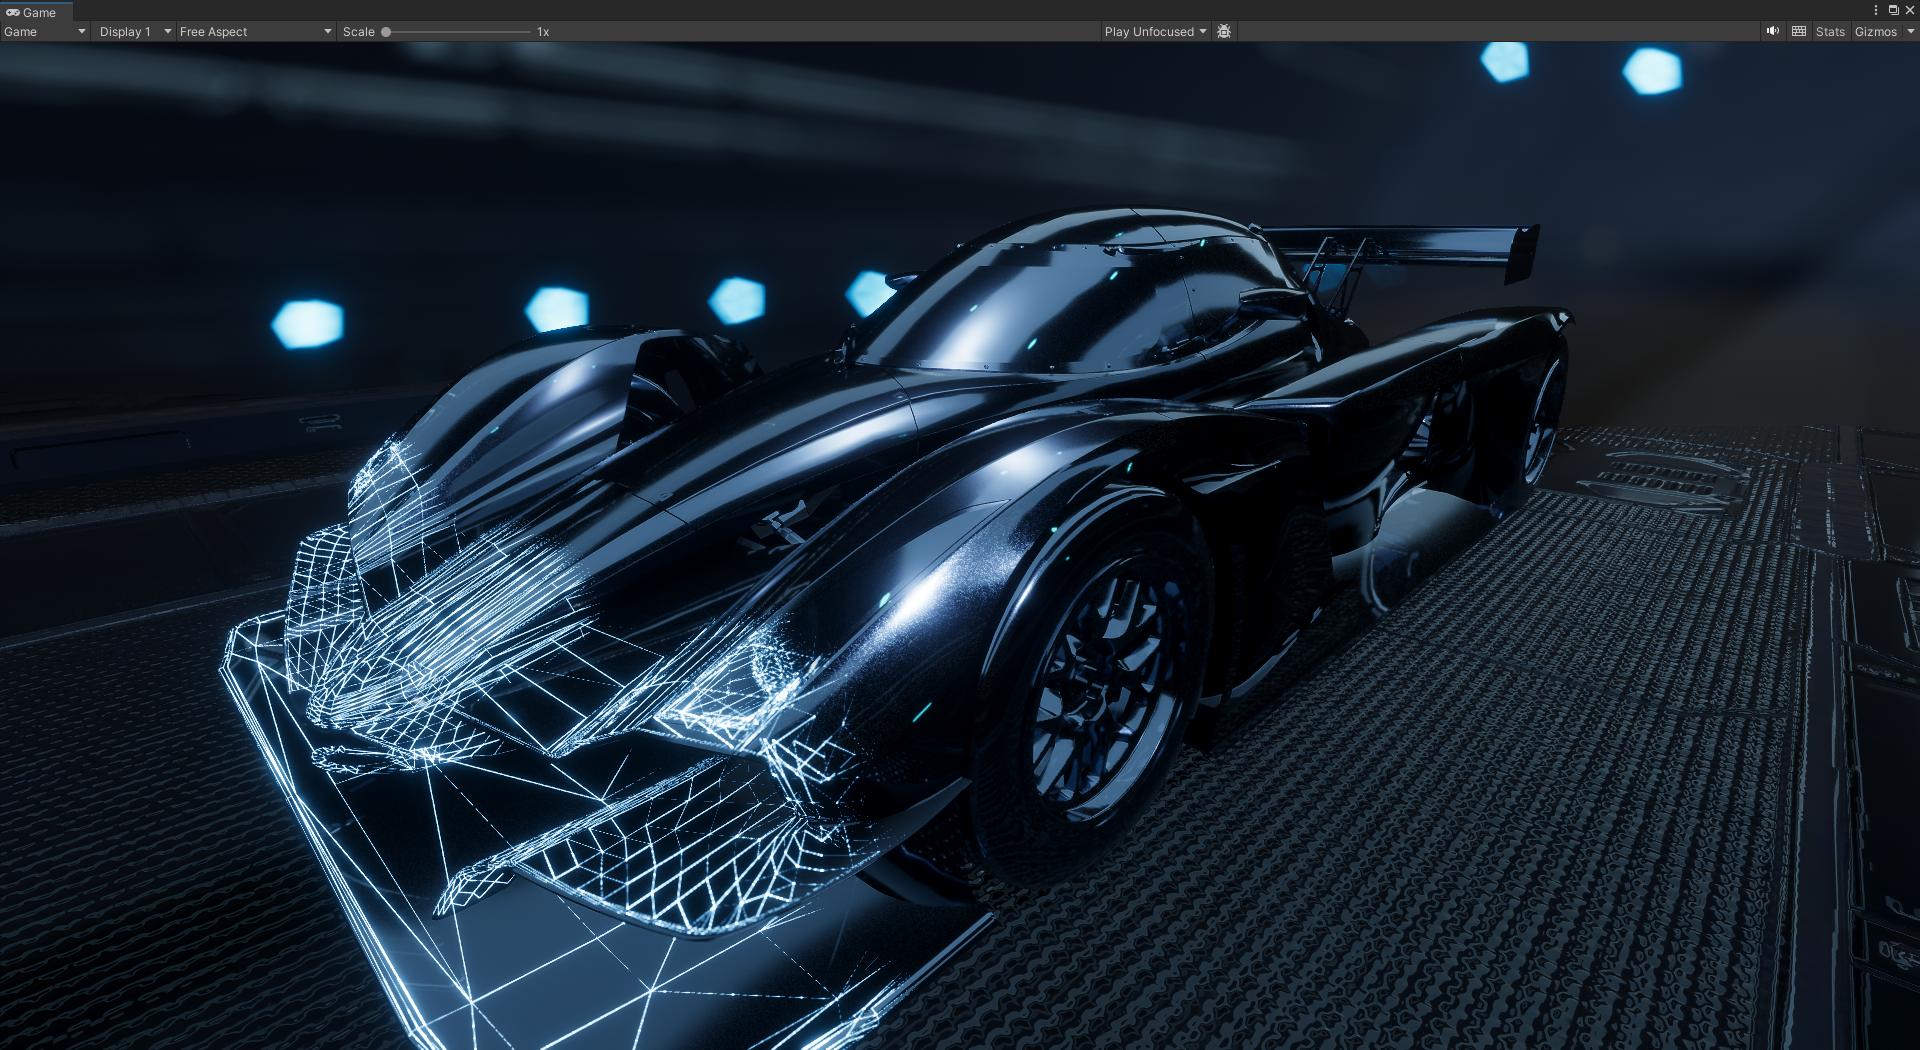Screen dimensions: 1920x1050
Task: Select the Game tab
Action: pos(38,13)
